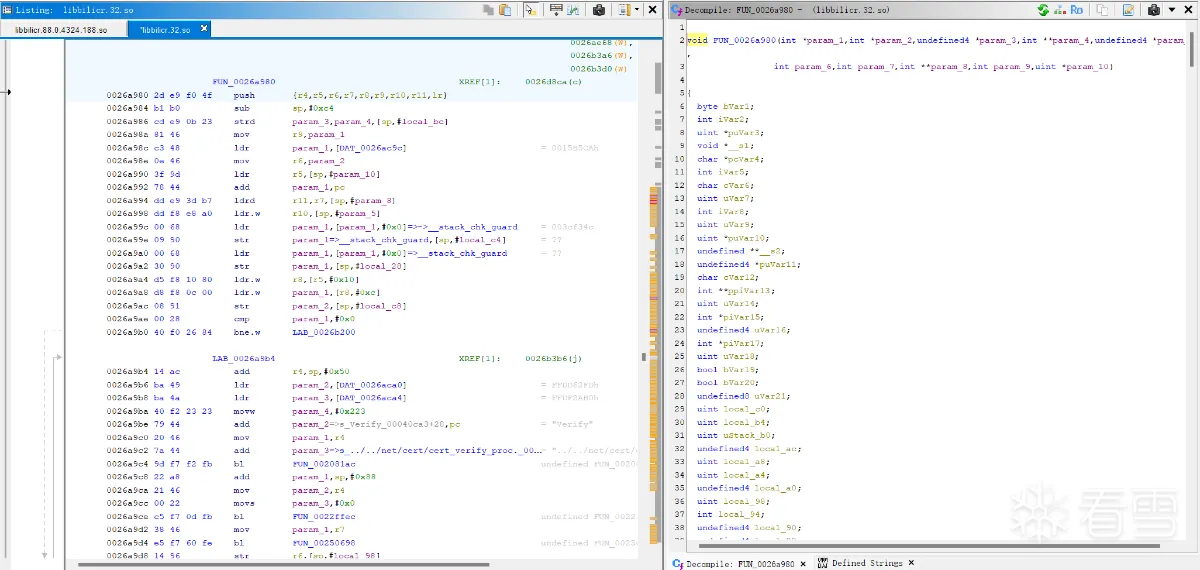Toggle the Listing overview margin icon
Viewport: 1200px width, 570px height.
(623, 10)
